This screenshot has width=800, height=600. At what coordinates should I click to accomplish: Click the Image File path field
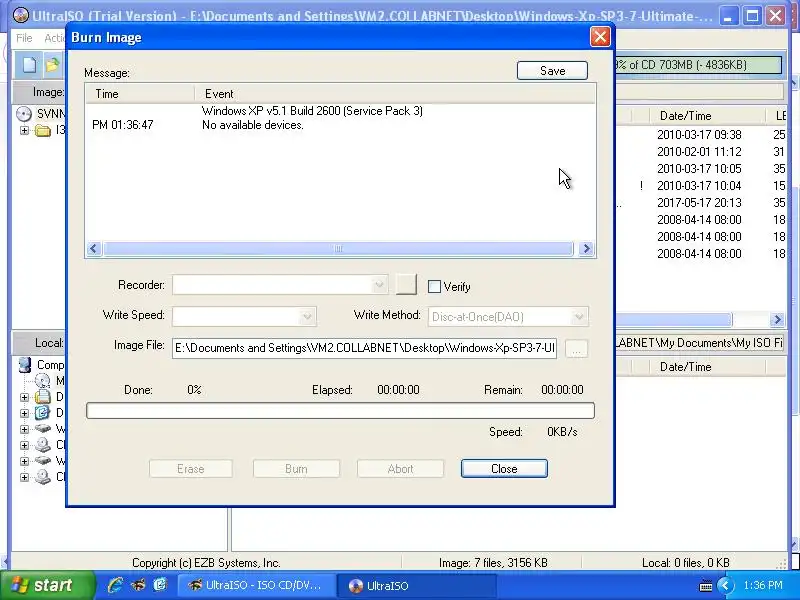364,348
